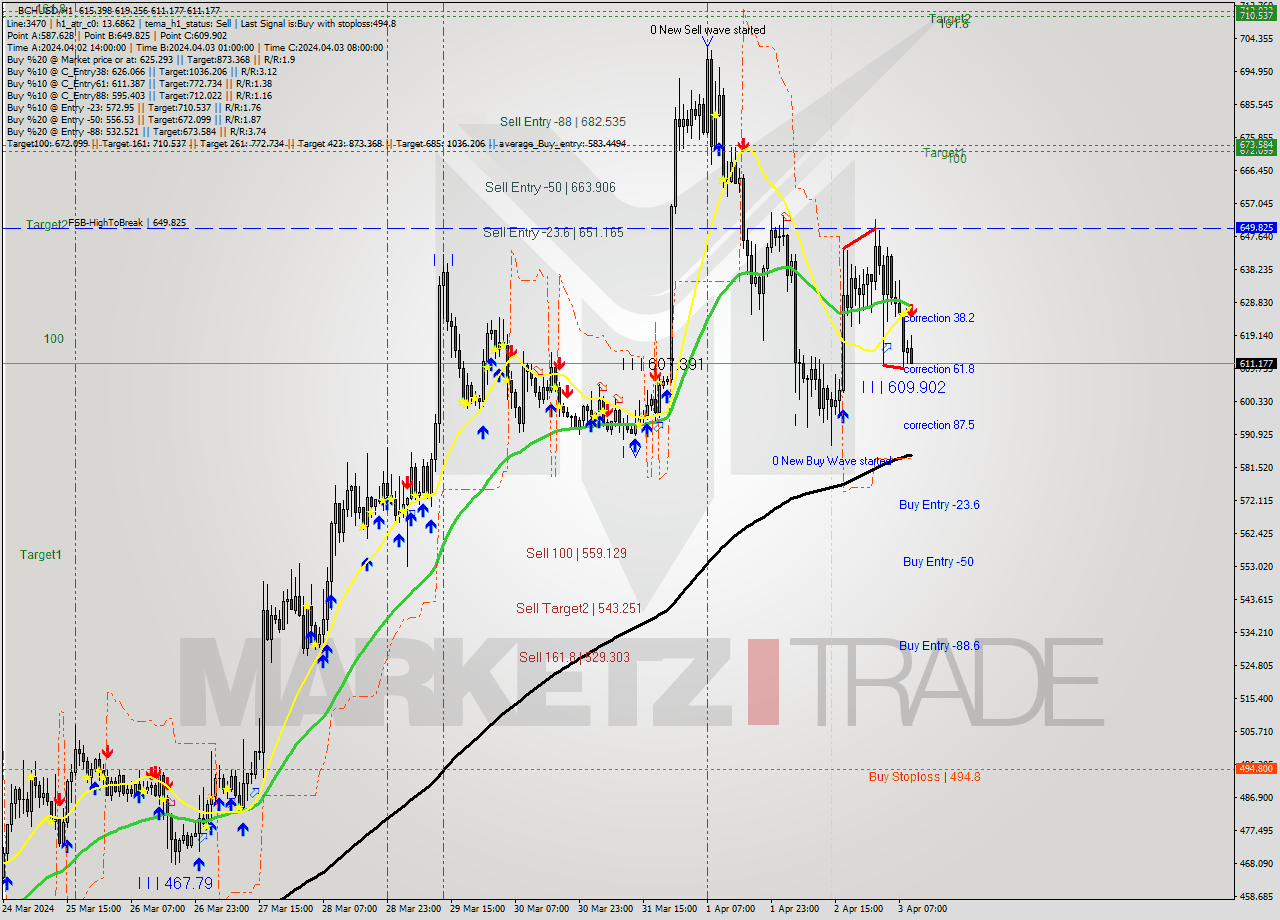Image resolution: width=1280 pixels, height=920 pixels.
Task: Click the 'Buy %20 @ Entry -50: 556.53' line
Action: [133, 120]
